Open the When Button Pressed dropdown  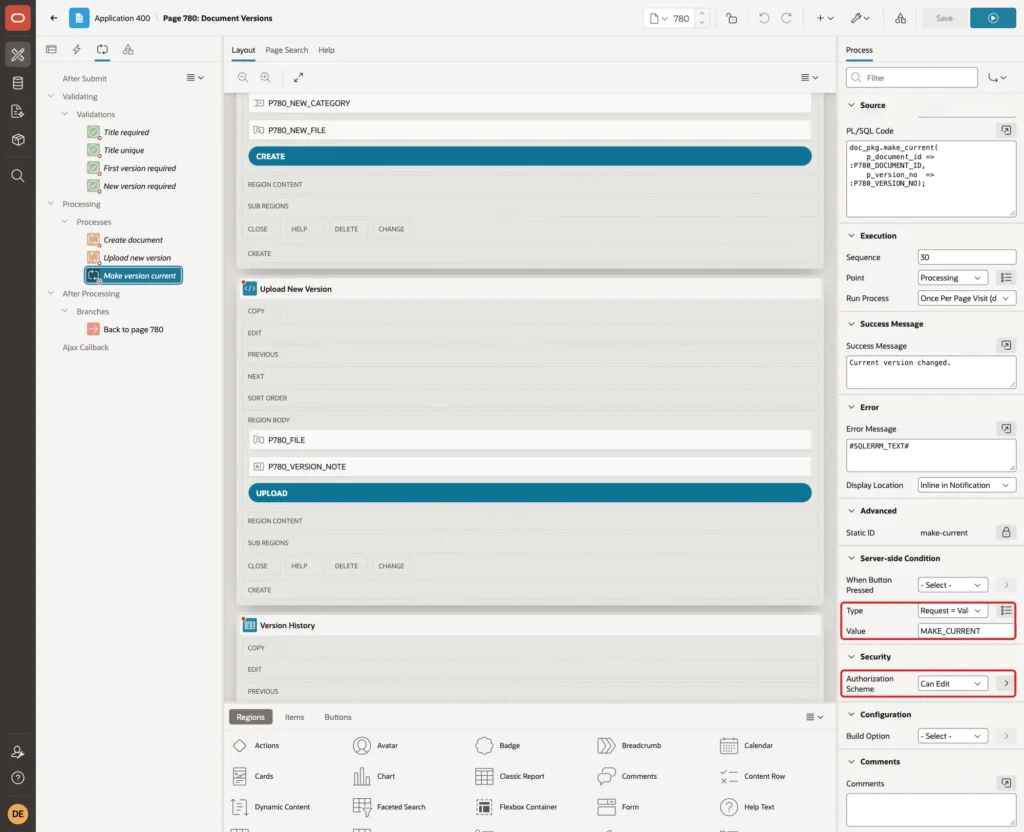pyautogui.click(x=952, y=585)
